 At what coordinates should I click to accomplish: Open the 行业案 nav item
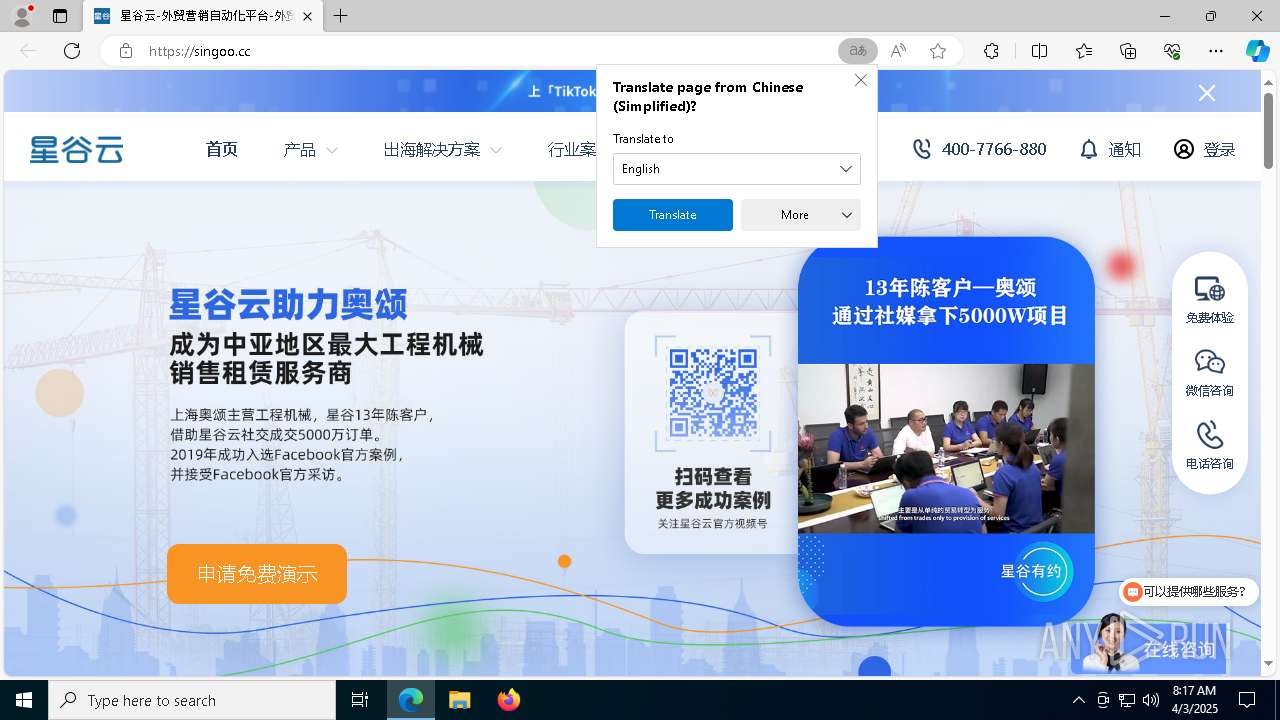[571, 150]
